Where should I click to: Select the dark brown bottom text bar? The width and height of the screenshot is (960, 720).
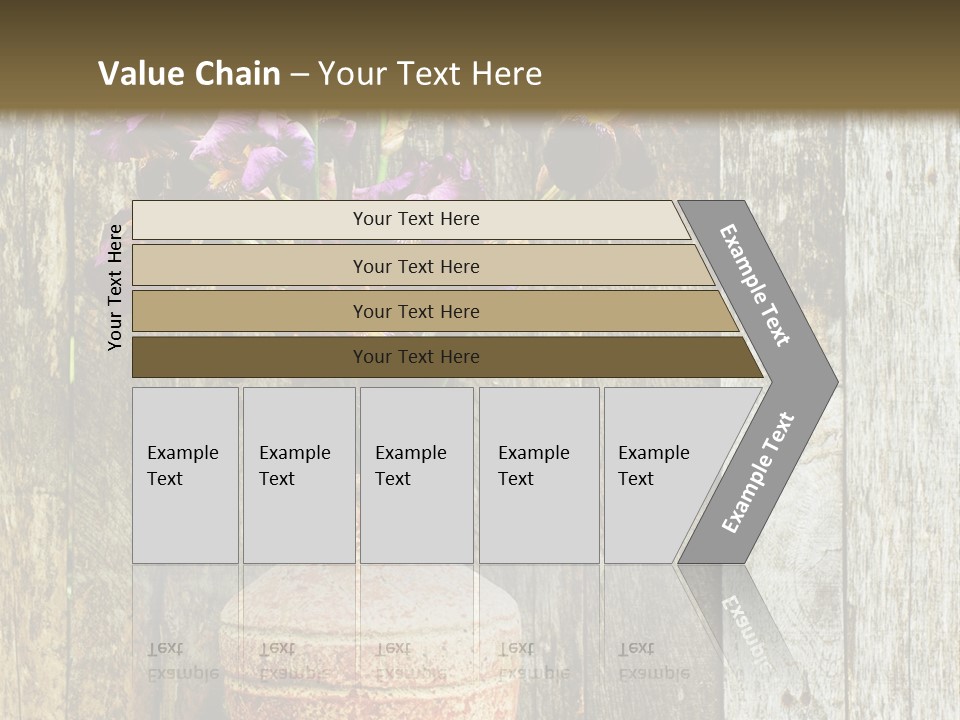(415, 357)
